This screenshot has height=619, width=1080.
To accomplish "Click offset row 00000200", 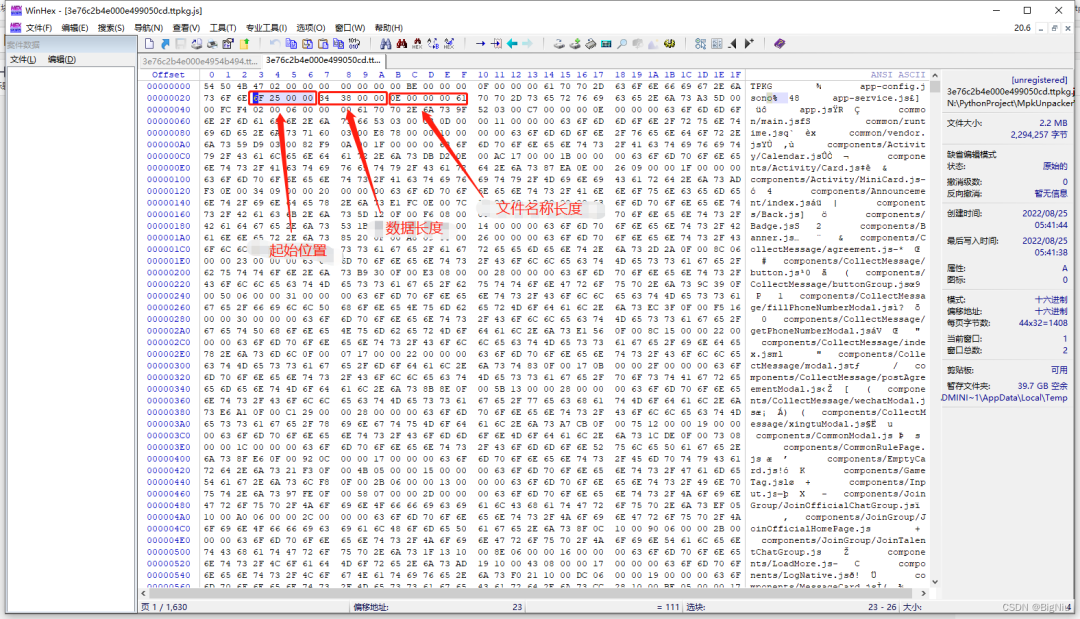I will [168, 272].
